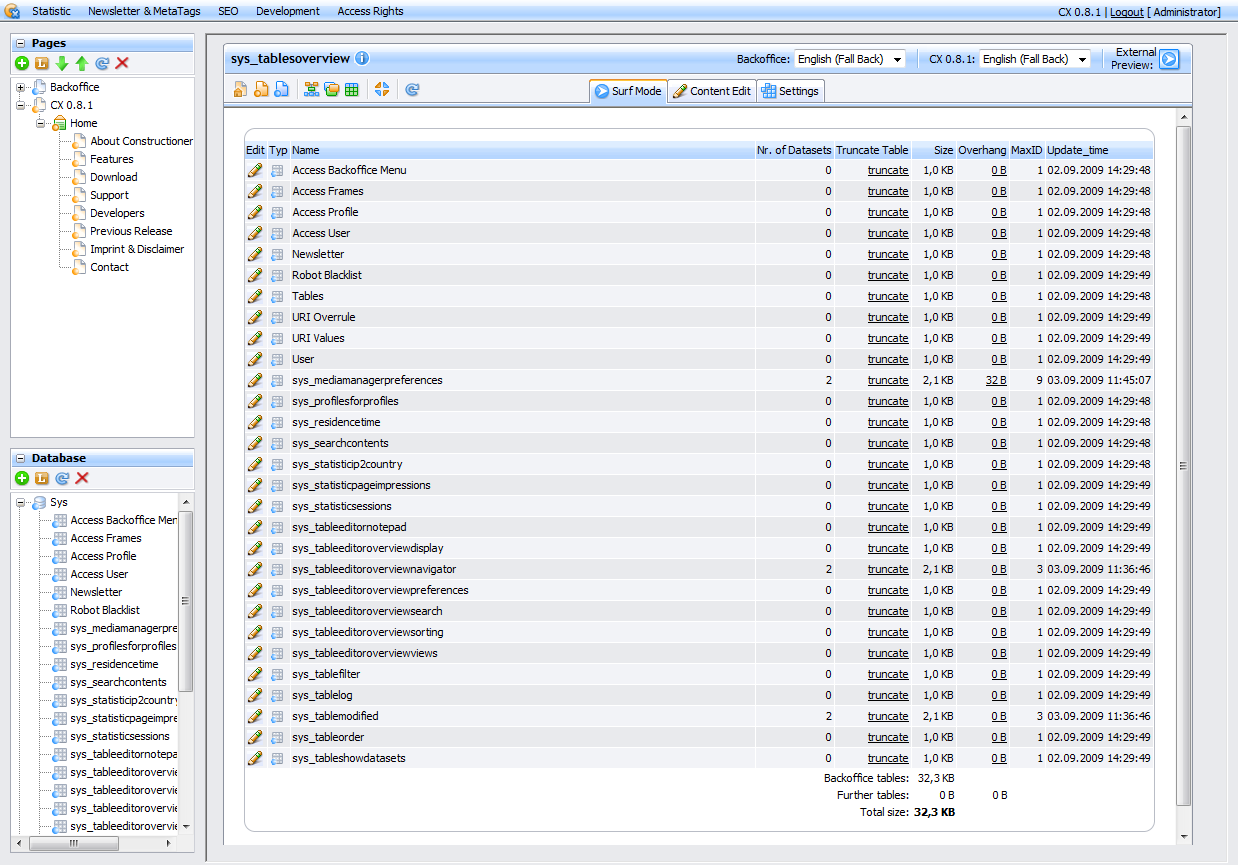The height and width of the screenshot is (865, 1238).
Task: Select sys_residencetime in Database tree
Action: 114,664
